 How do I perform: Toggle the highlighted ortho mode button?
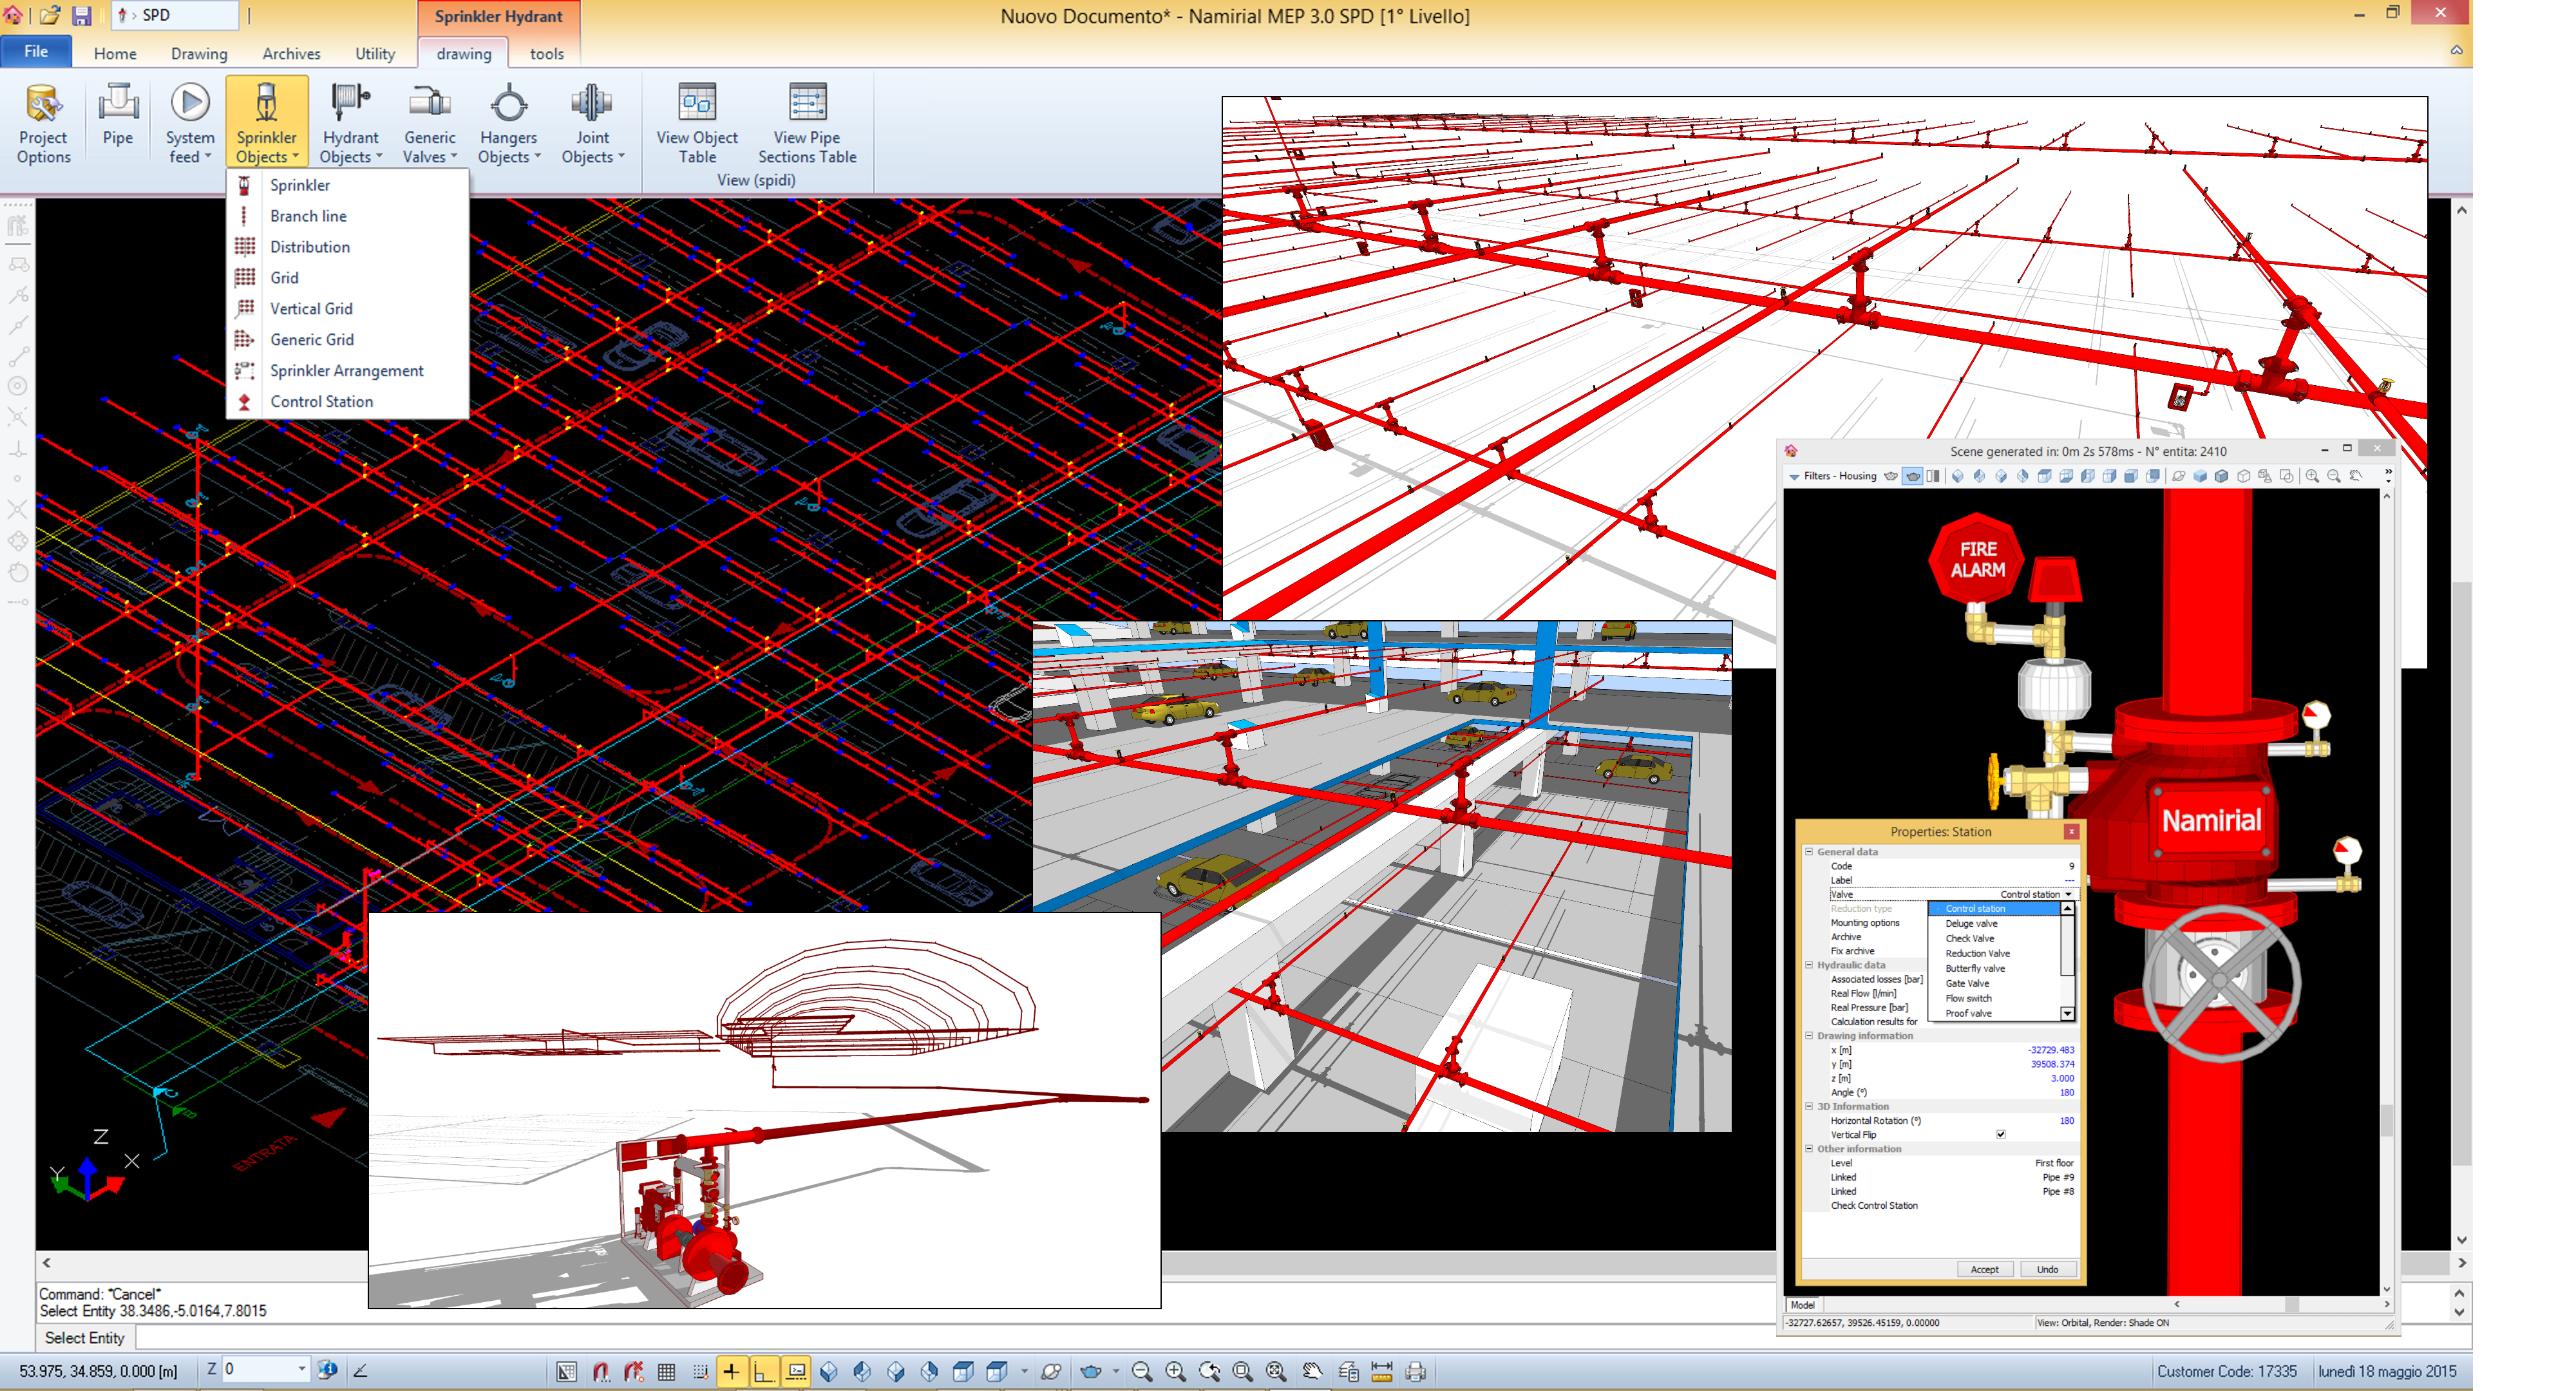coord(764,1372)
